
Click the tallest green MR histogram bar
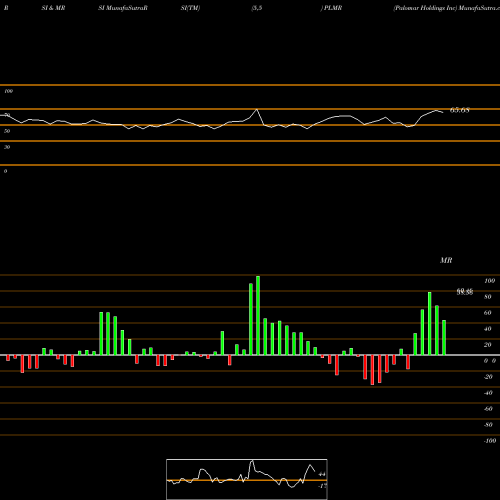tap(258, 315)
